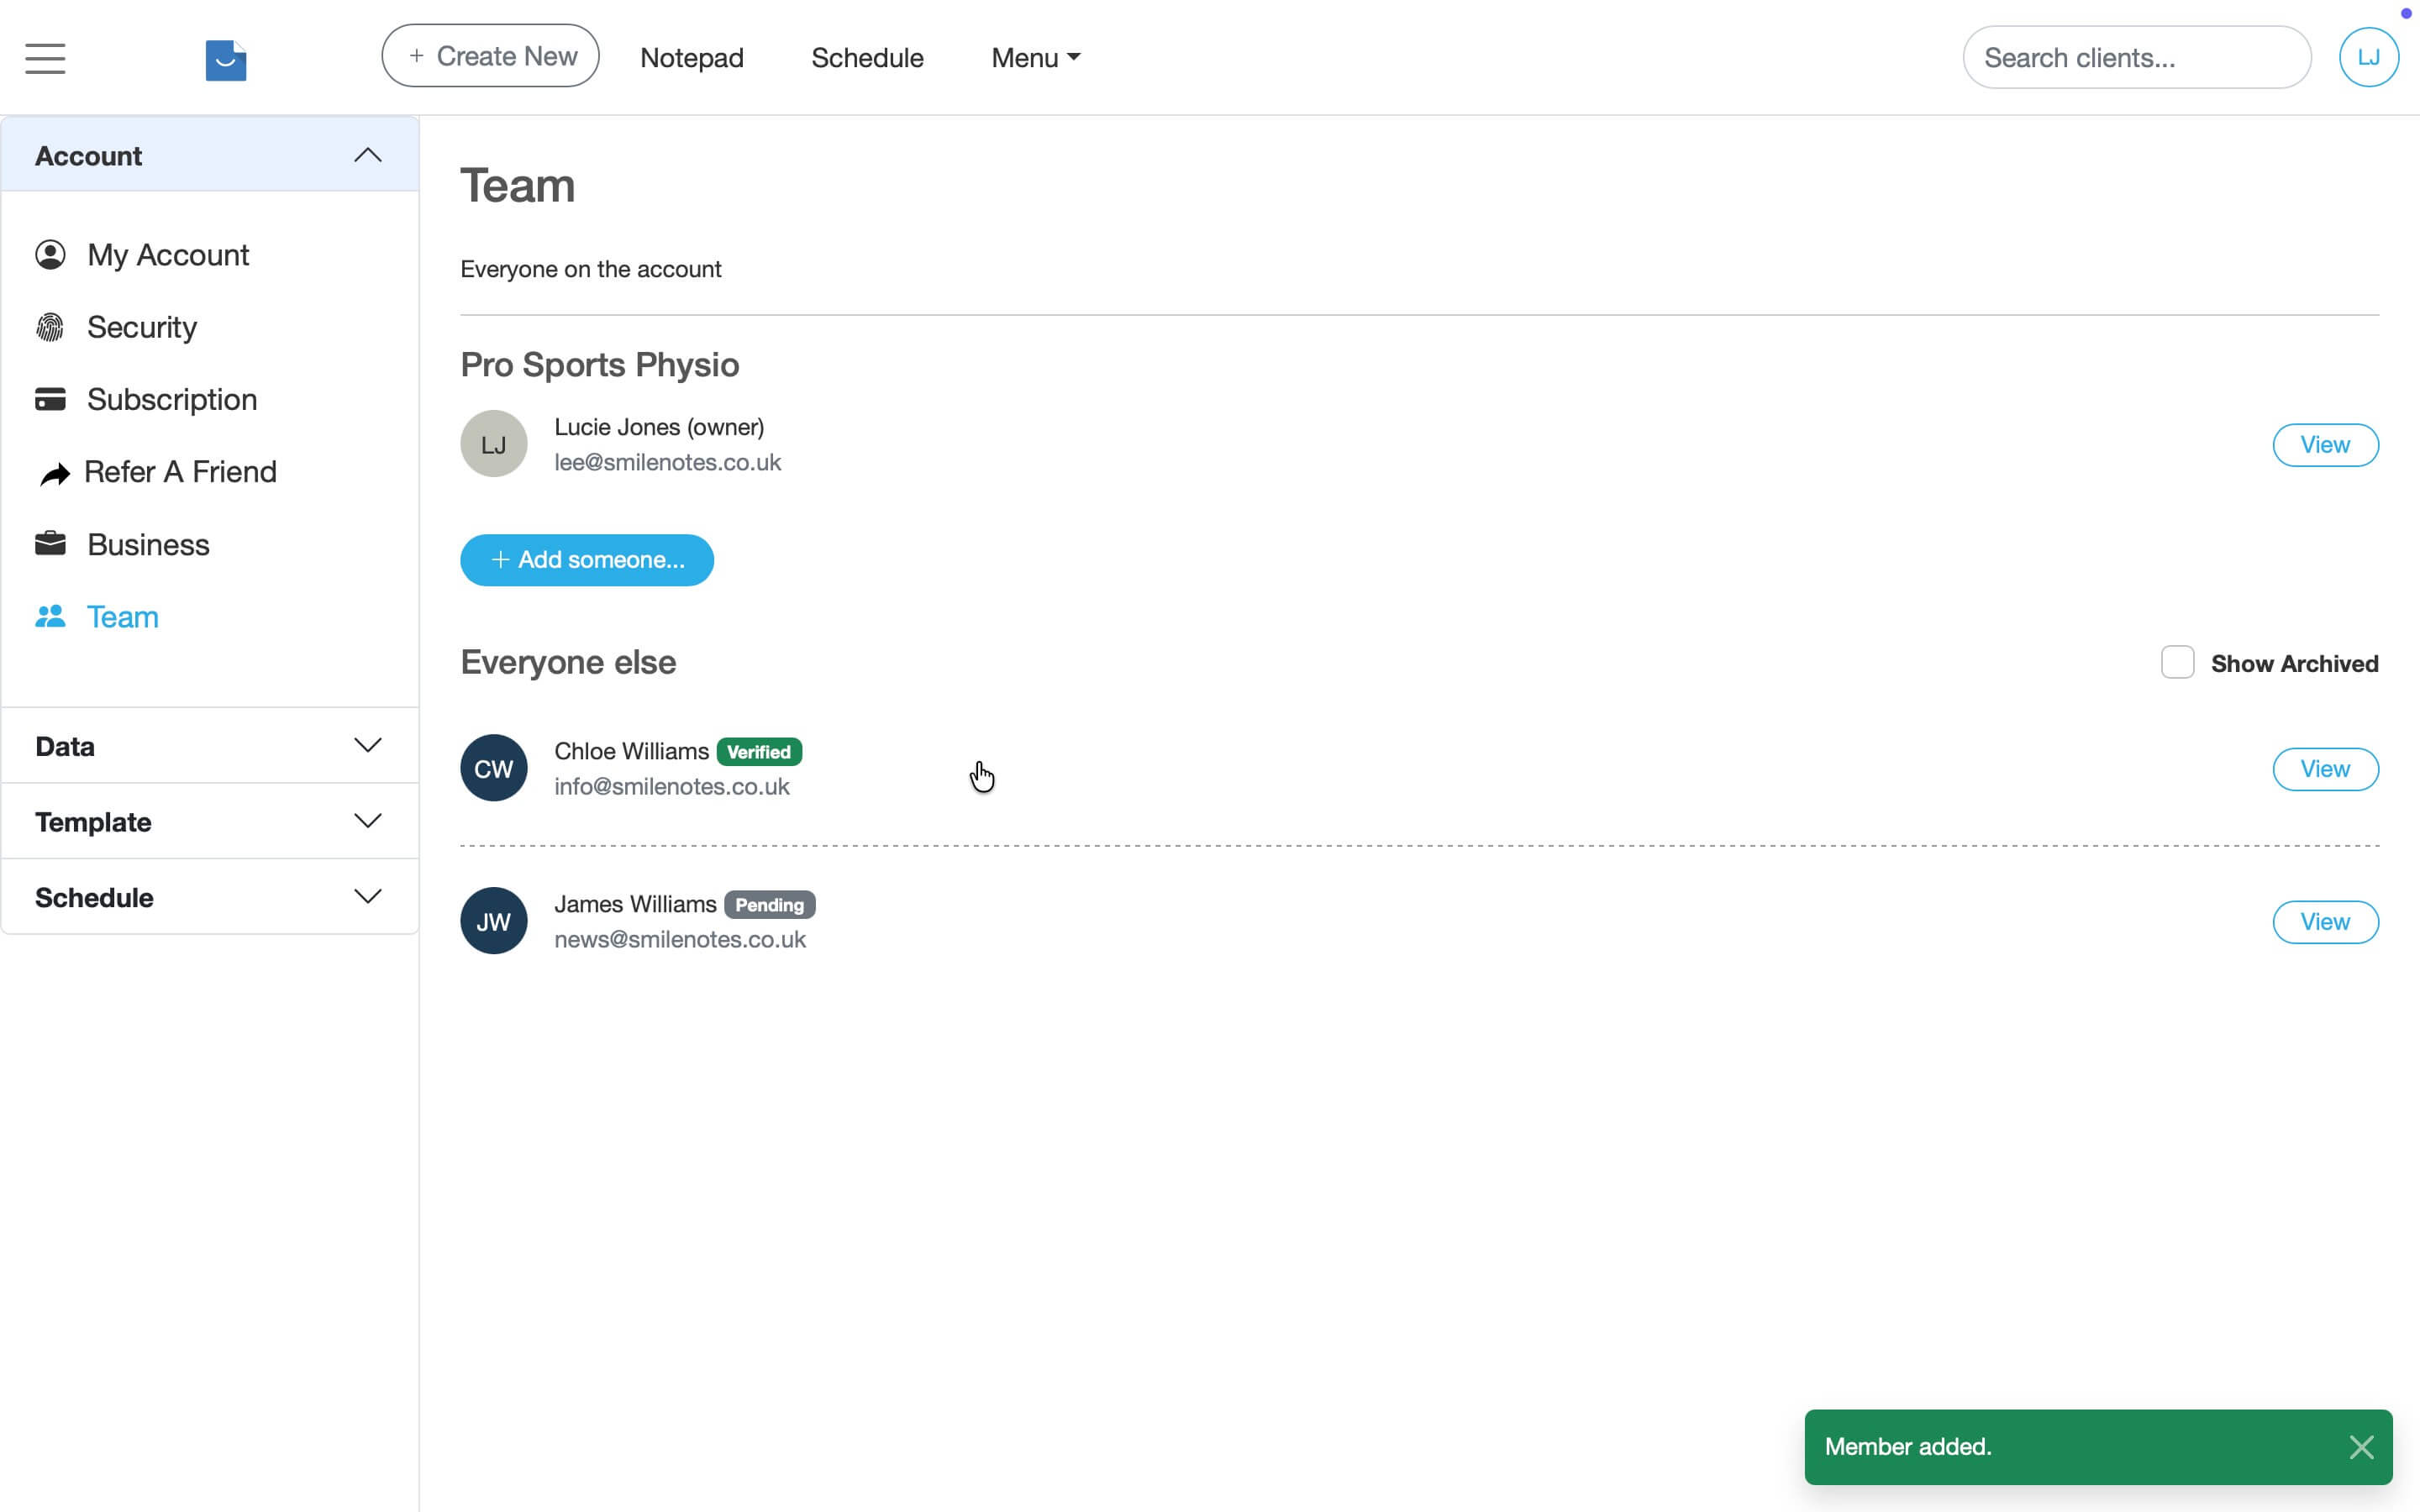Click the Refer A Friend arrow icon
Screen dimensions: 2420x1512
[55, 473]
